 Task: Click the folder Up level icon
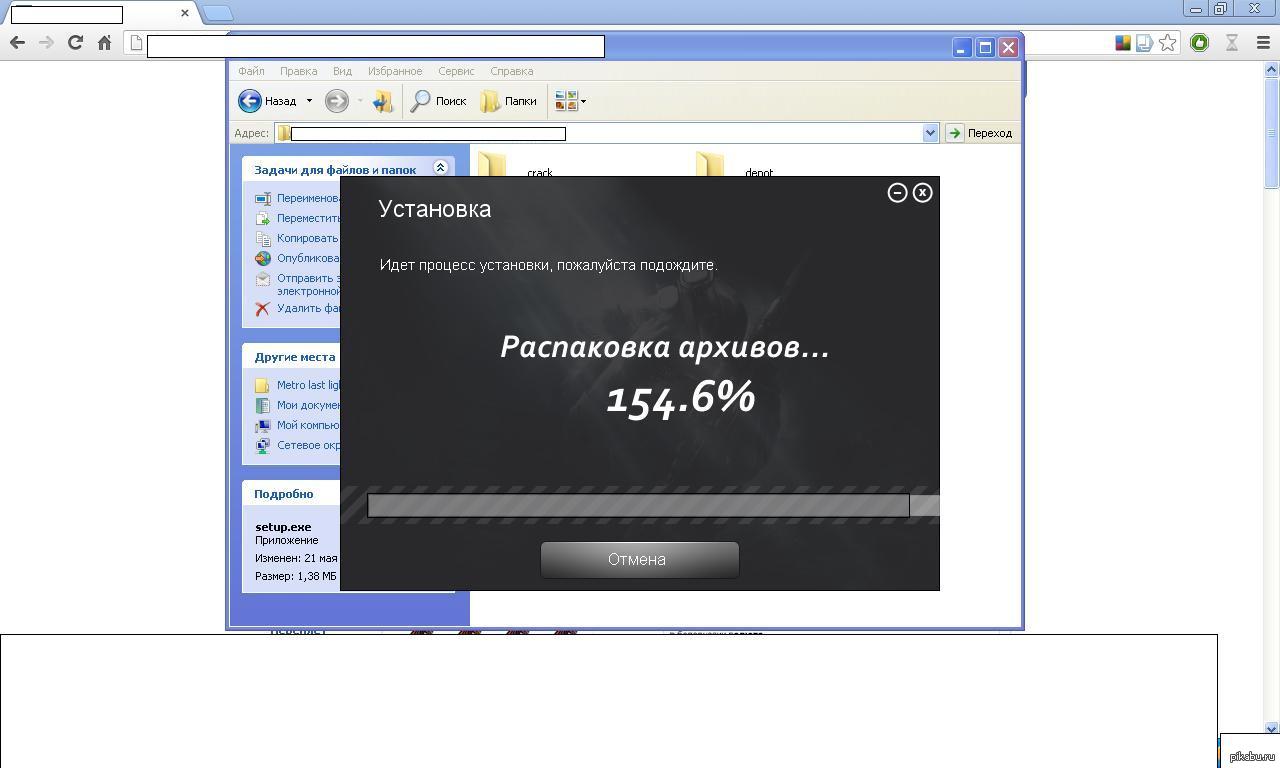[x=383, y=101]
